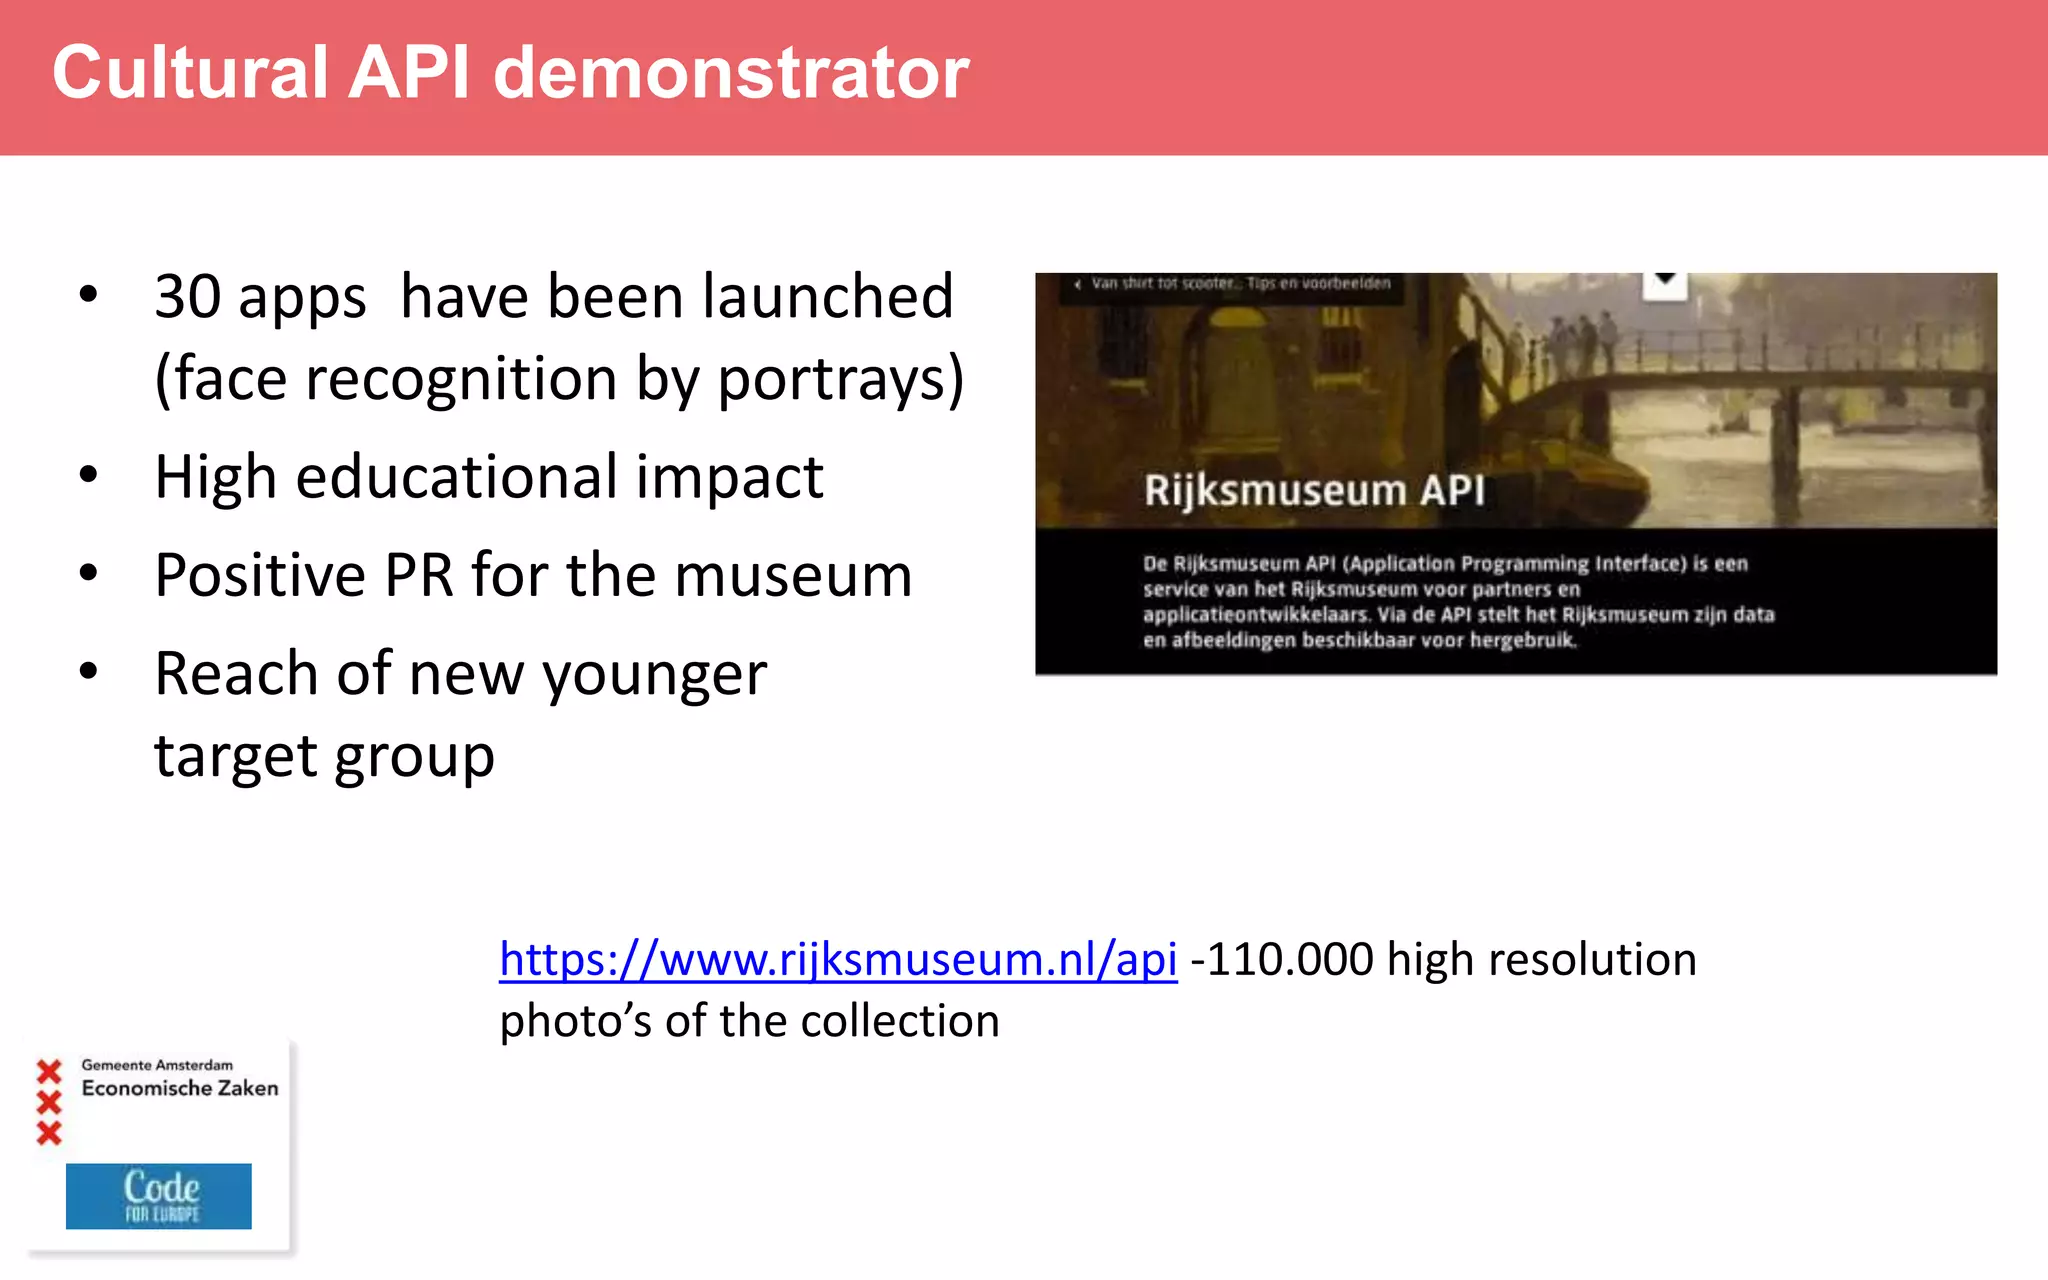2048x1280 pixels.
Task: Click the '(face recognition by portrays)' line
Action: click(x=560, y=380)
